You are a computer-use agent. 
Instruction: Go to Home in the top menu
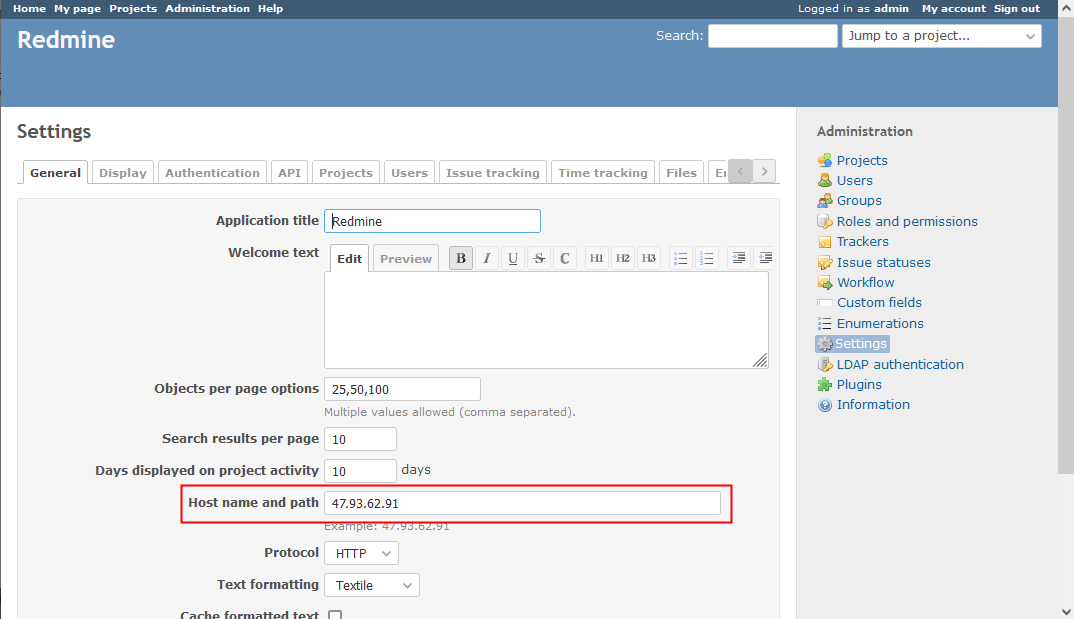(29, 8)
